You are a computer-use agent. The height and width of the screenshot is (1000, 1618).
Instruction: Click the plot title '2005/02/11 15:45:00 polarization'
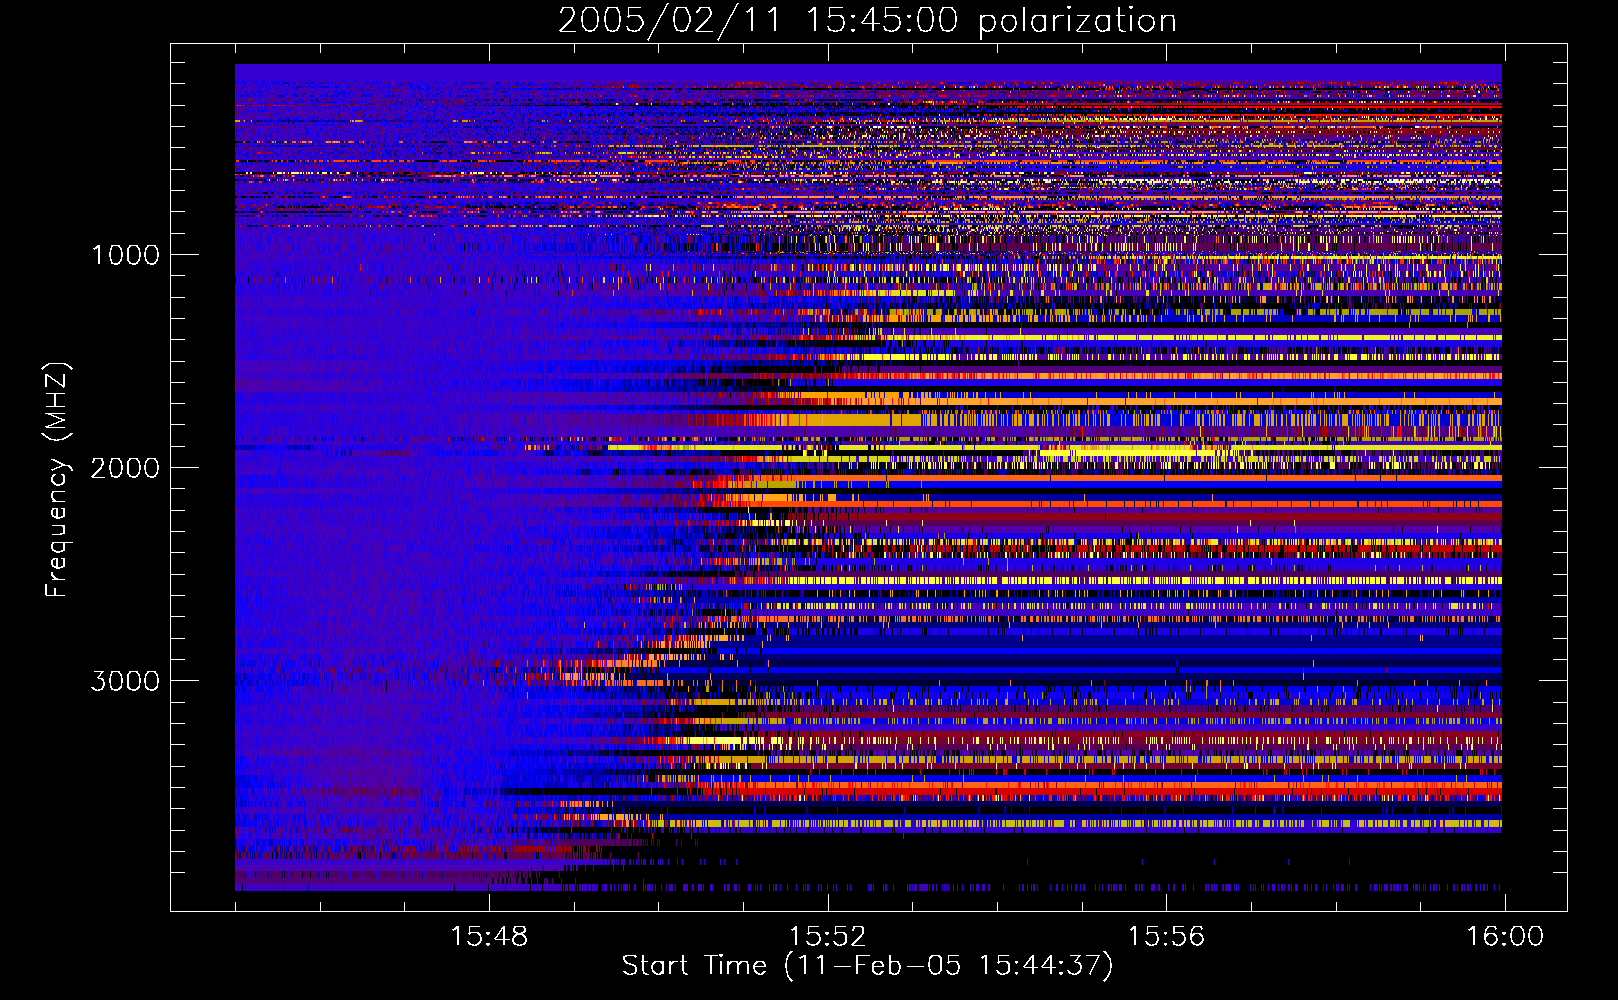click(x=867, y=21)
